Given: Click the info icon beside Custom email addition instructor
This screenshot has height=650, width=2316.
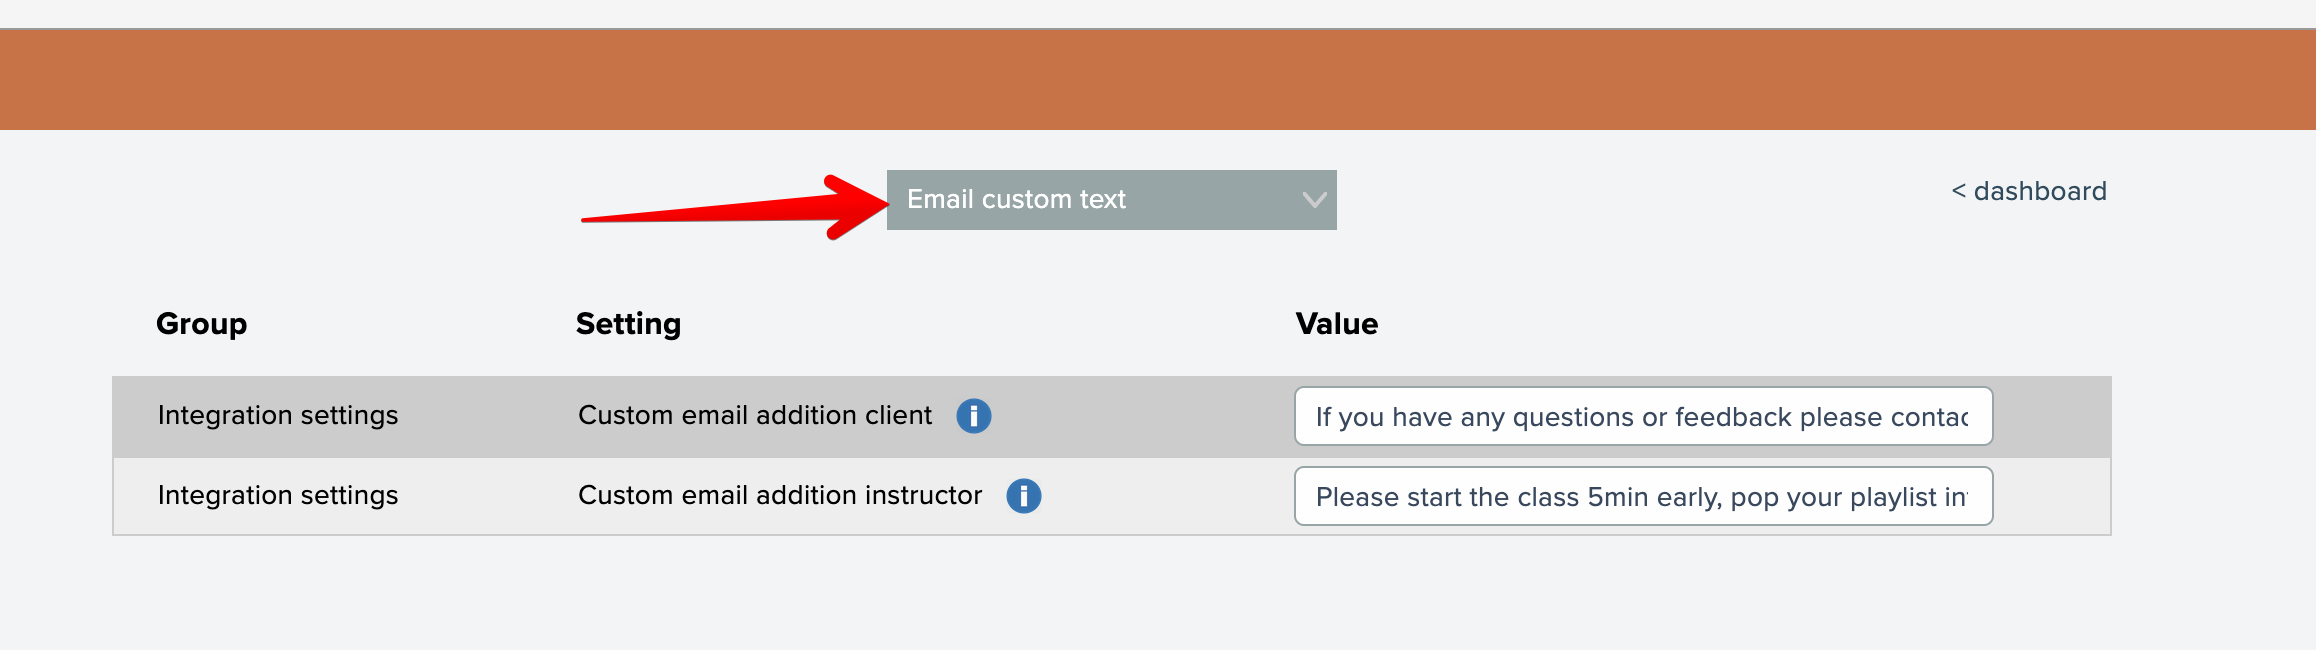Looking at the screenshot, I should tap(1023, 496).
